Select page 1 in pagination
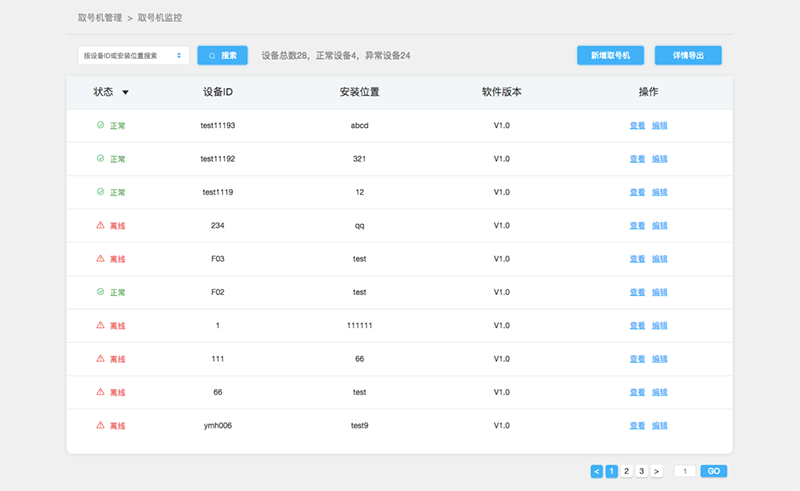800x491 pixels. coord(612,471)
